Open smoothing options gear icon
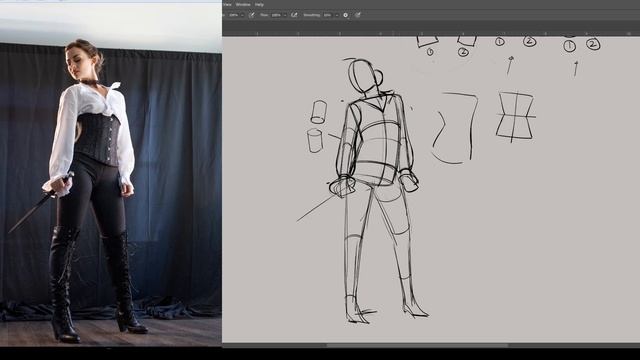This screenshot has width=640, height=360. (345, 15)
